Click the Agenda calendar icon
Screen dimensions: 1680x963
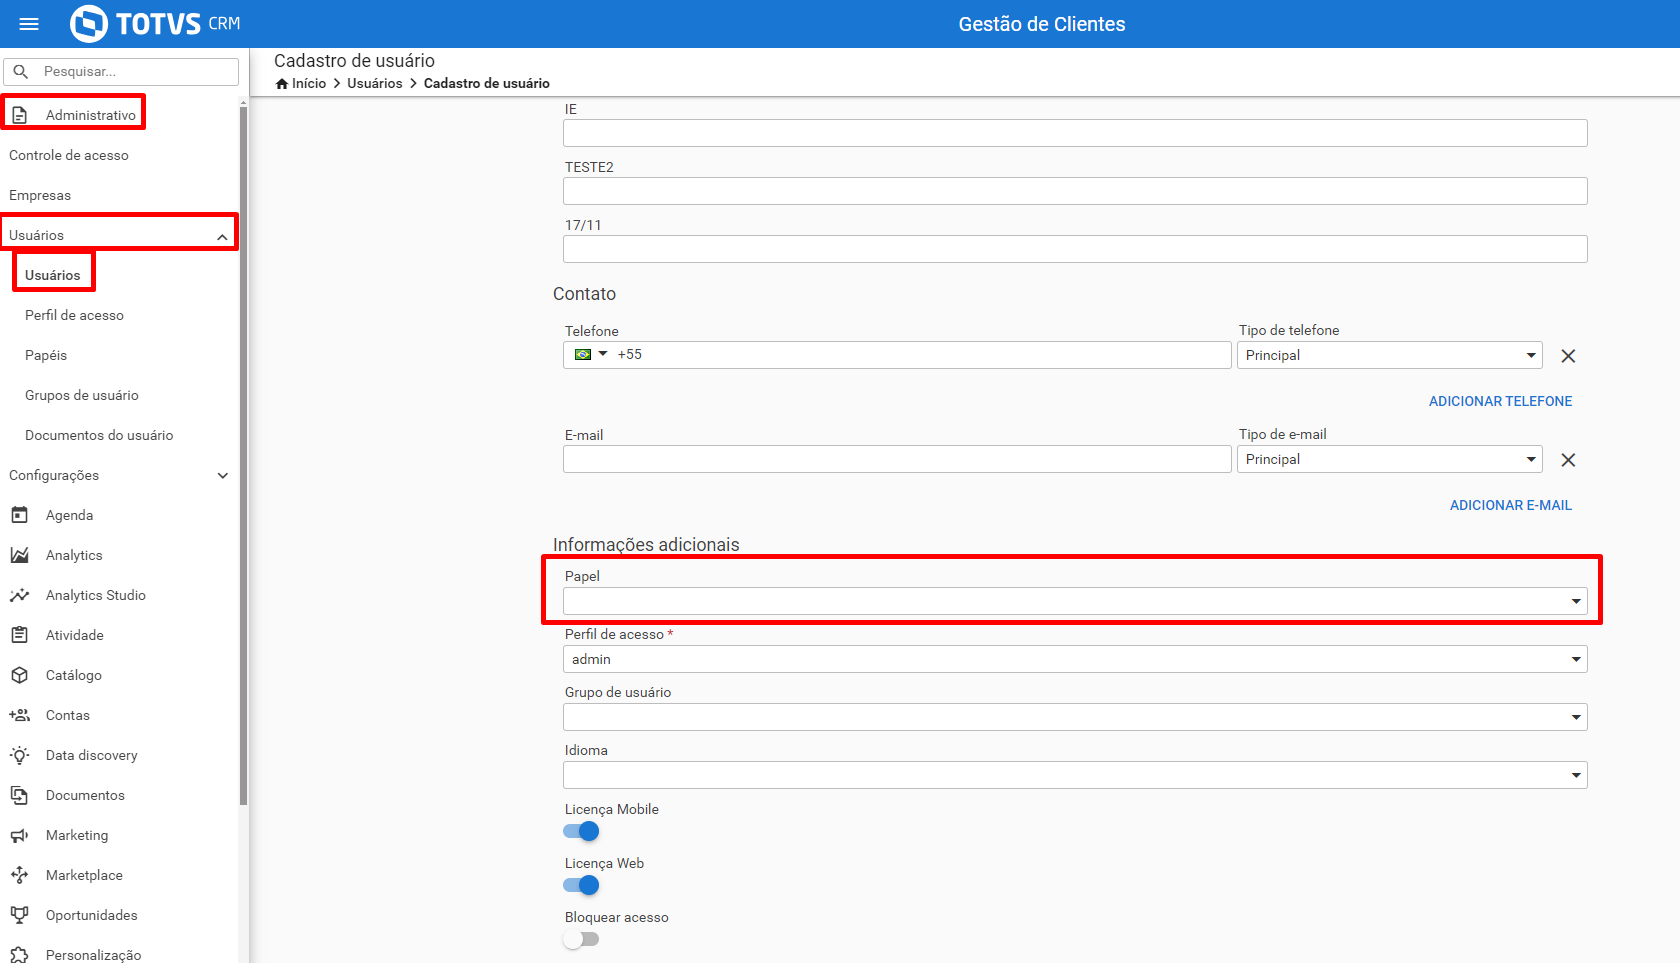20,515
